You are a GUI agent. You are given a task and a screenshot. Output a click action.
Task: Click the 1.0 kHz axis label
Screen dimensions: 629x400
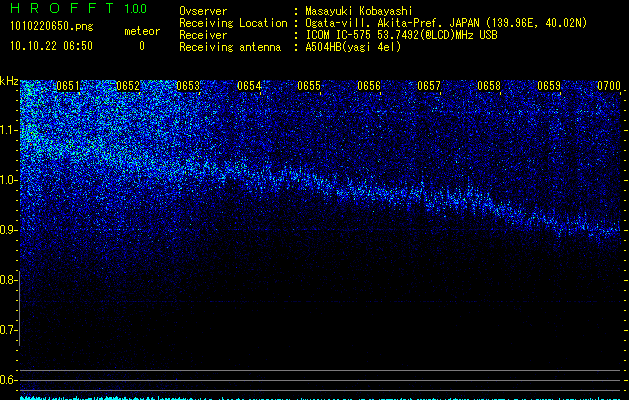(x=8, y=180)
